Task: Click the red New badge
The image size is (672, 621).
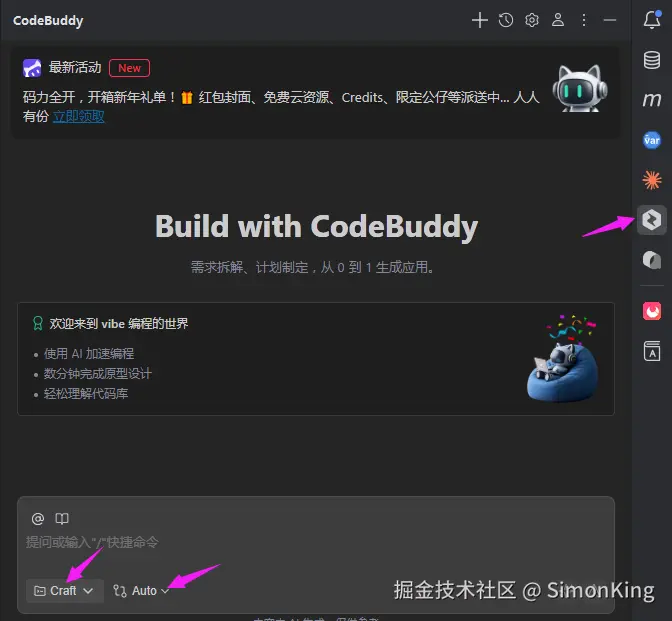Action: (x=129, y=68)
